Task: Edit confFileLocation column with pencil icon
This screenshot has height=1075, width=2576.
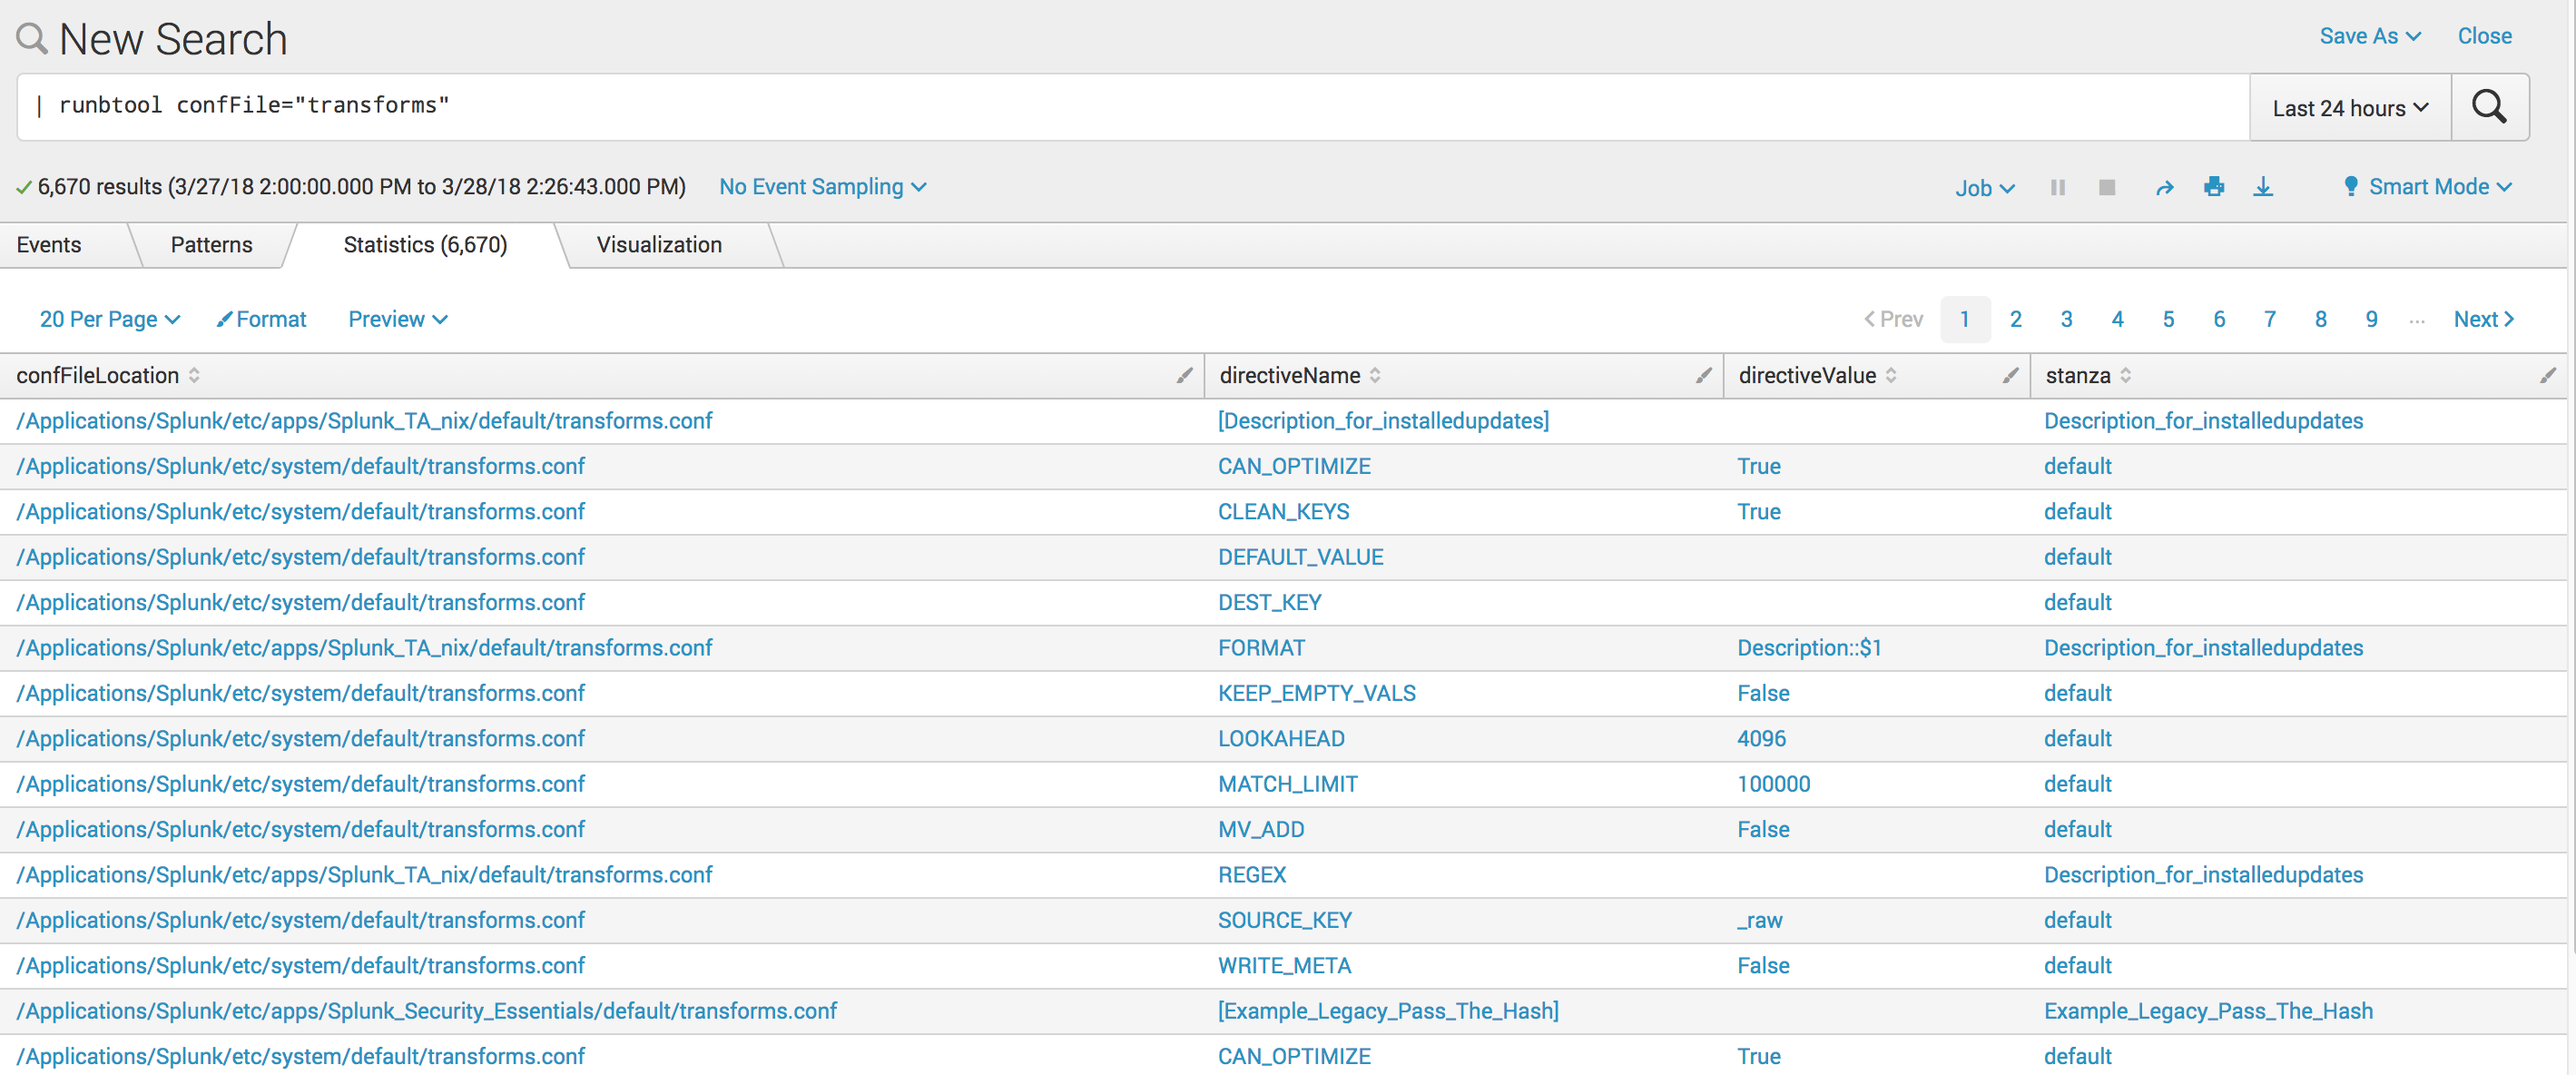Action: point(1184,376)
